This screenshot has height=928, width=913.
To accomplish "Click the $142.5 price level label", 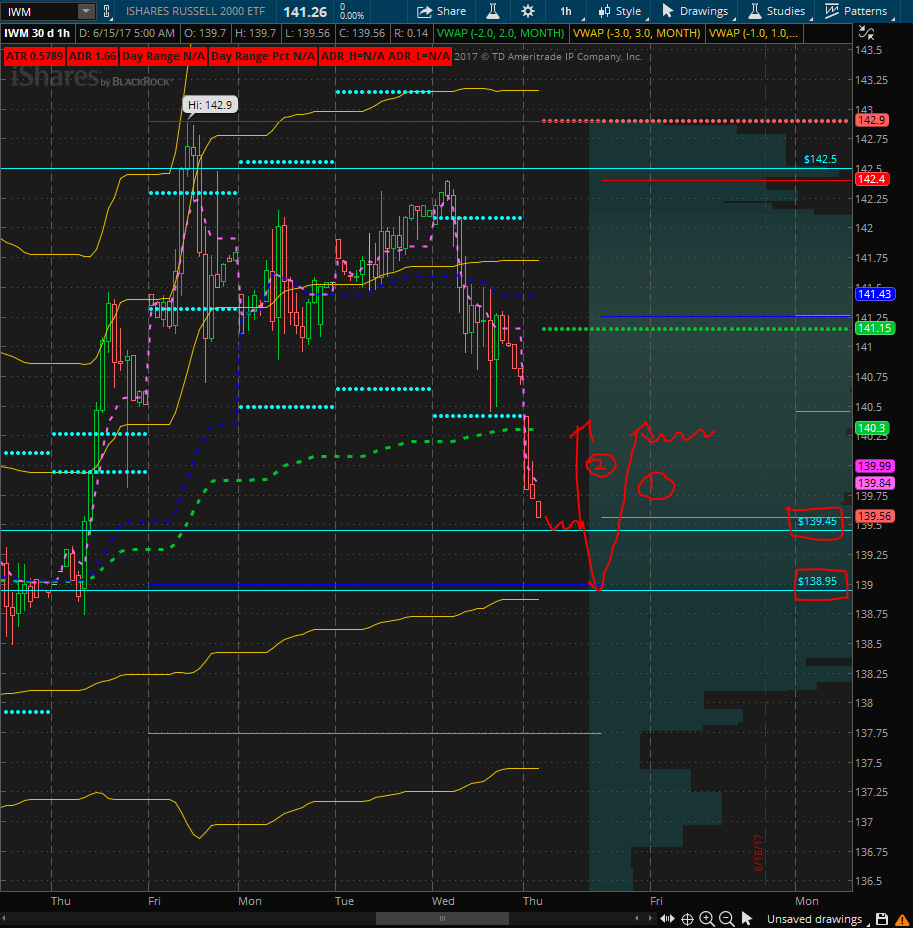I will point(820,159).
